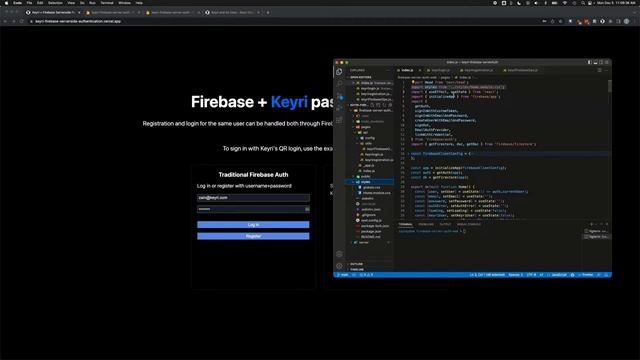
Task: Open a new browser tab with the plus
Action: click(268, 13)
